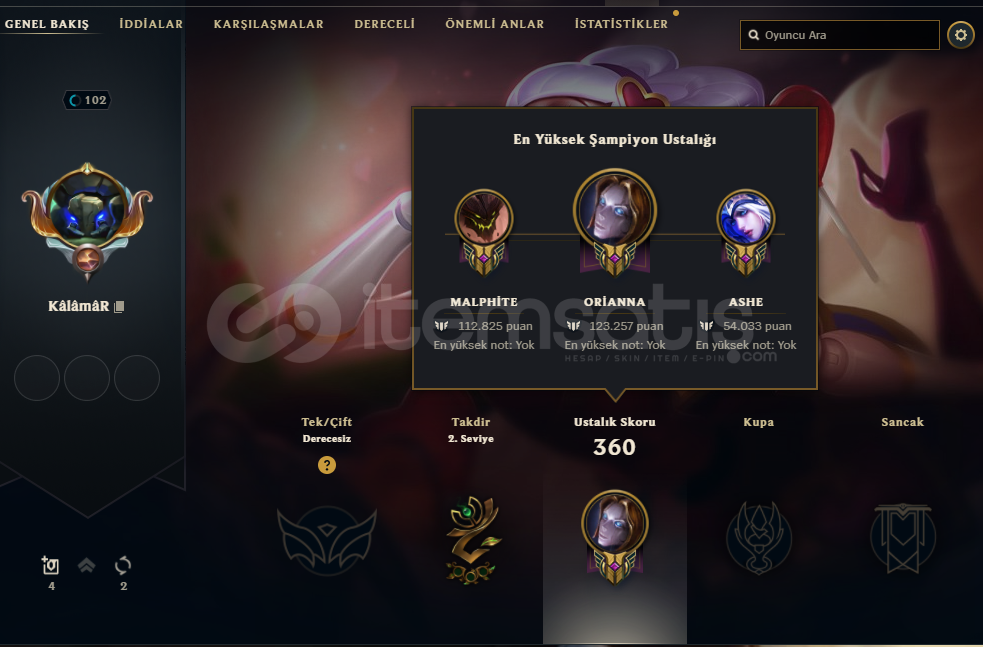This screenshot has width=983, height=647.
Task: Switch to the İddialar tab
Action: 151,24
